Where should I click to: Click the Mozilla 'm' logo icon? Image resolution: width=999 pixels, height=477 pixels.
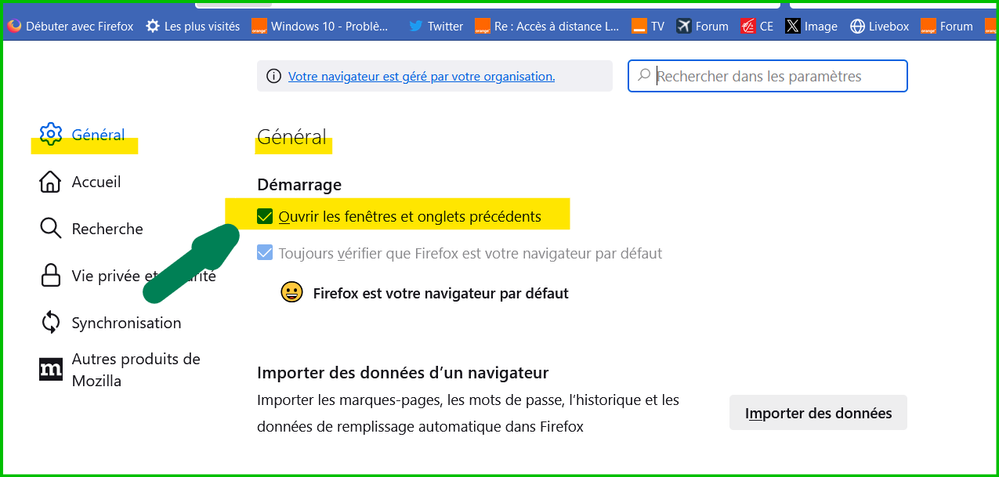[x=50, y=369]
